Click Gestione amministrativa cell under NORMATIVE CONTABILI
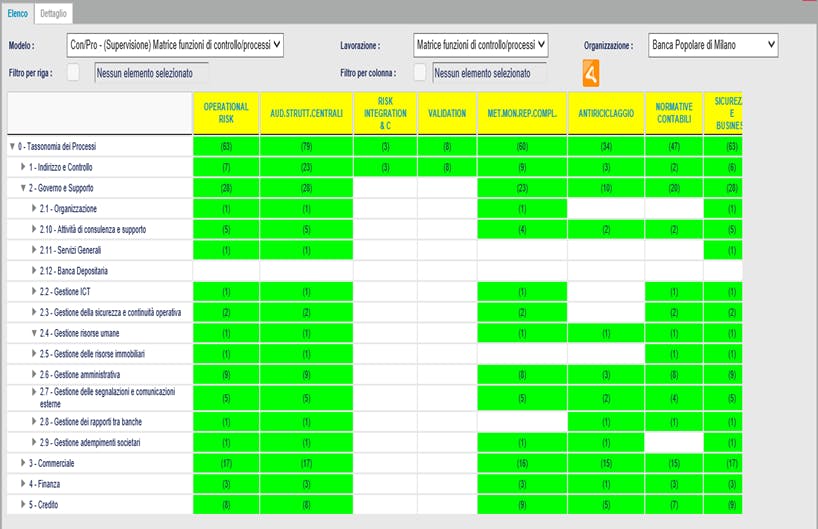 [x=674, y=375]
